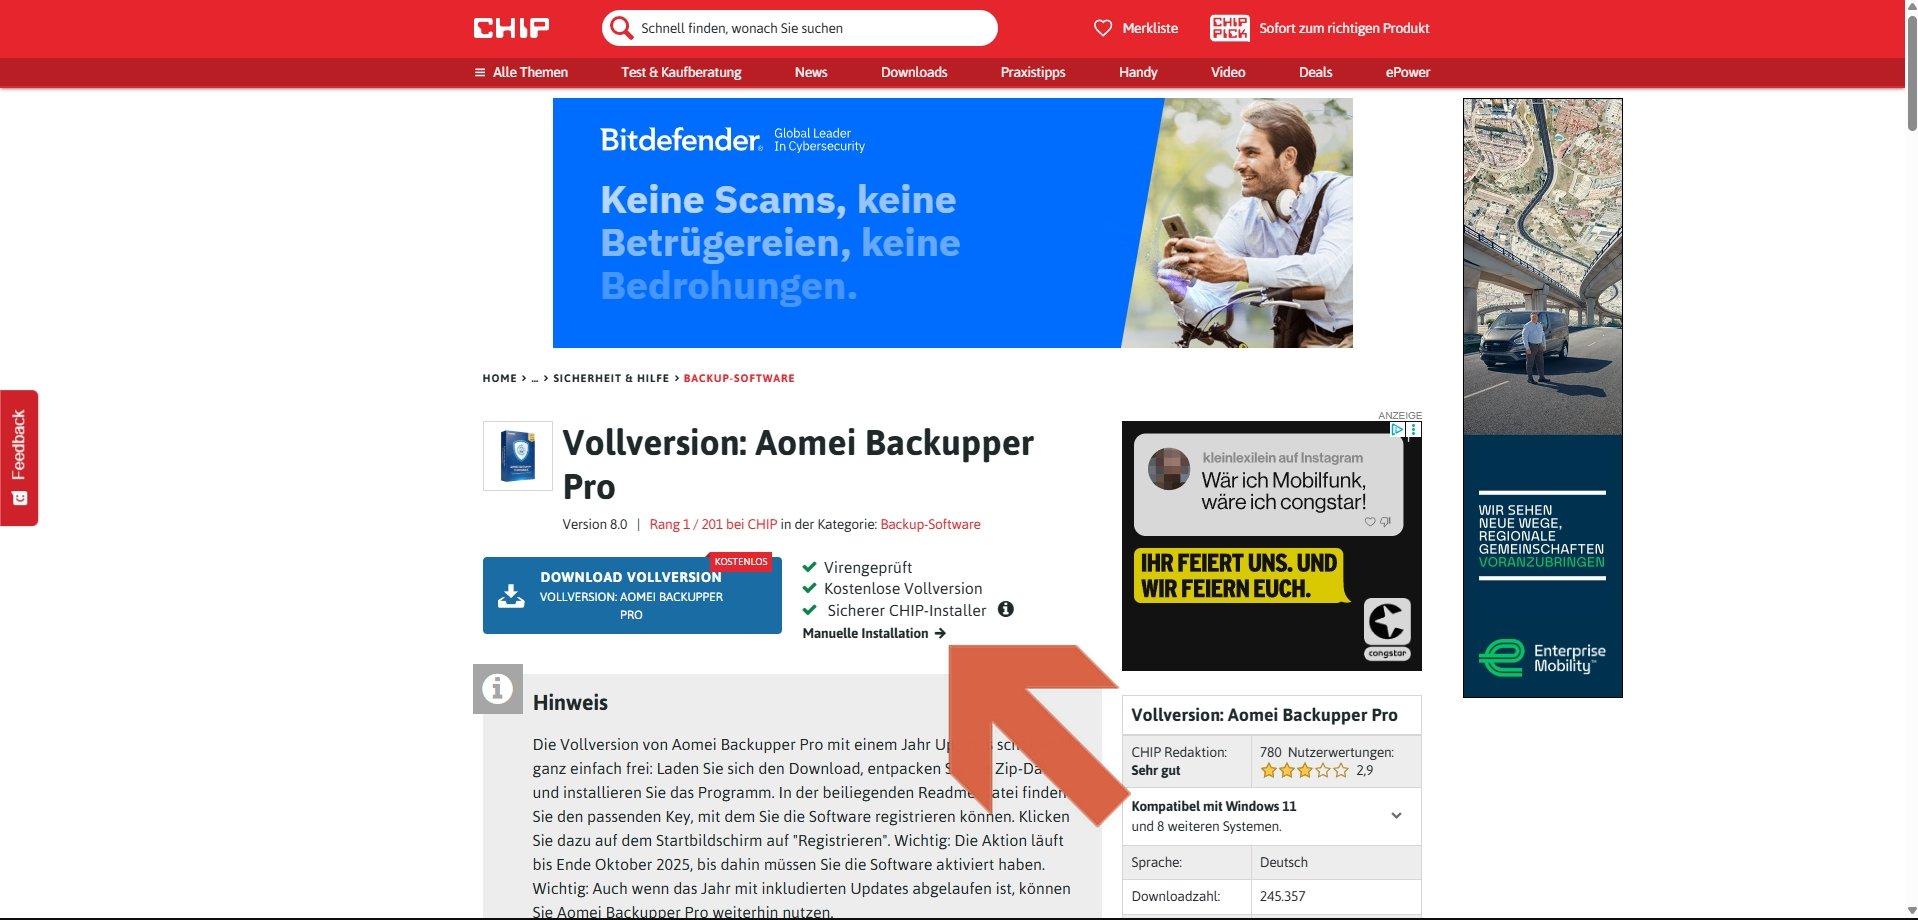Click the info icon beside Sicherer CHIP-Installer

coord(1006,609)
